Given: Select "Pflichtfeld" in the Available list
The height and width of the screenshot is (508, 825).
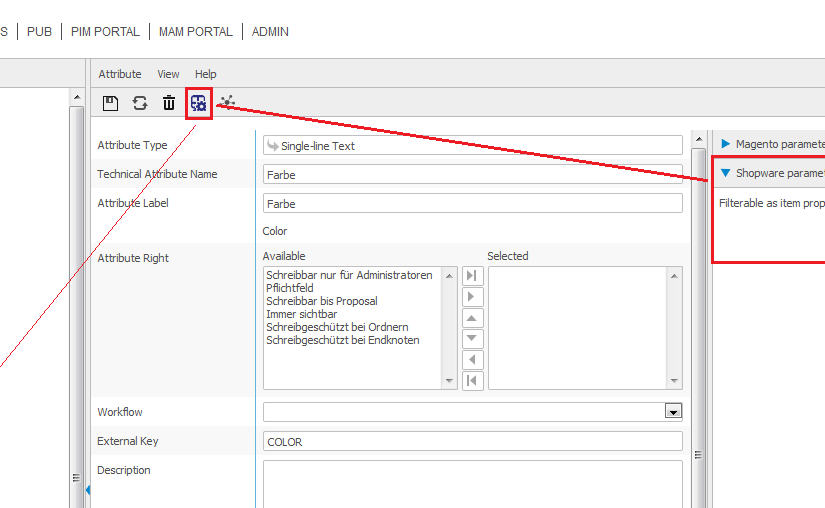Looking at the screenshot, I should 289,288.
